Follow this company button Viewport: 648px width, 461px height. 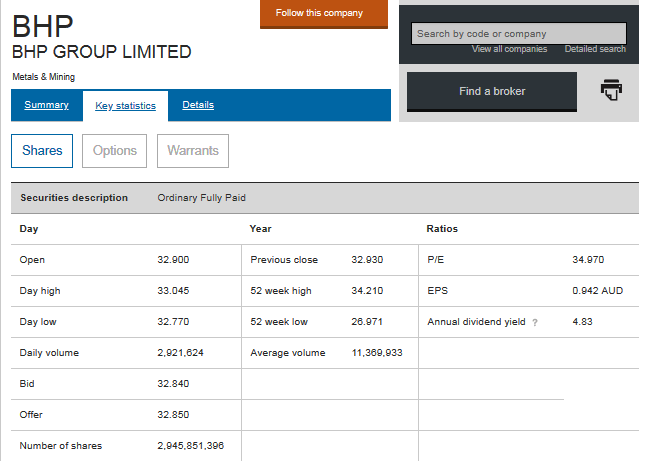click(324, 14)
